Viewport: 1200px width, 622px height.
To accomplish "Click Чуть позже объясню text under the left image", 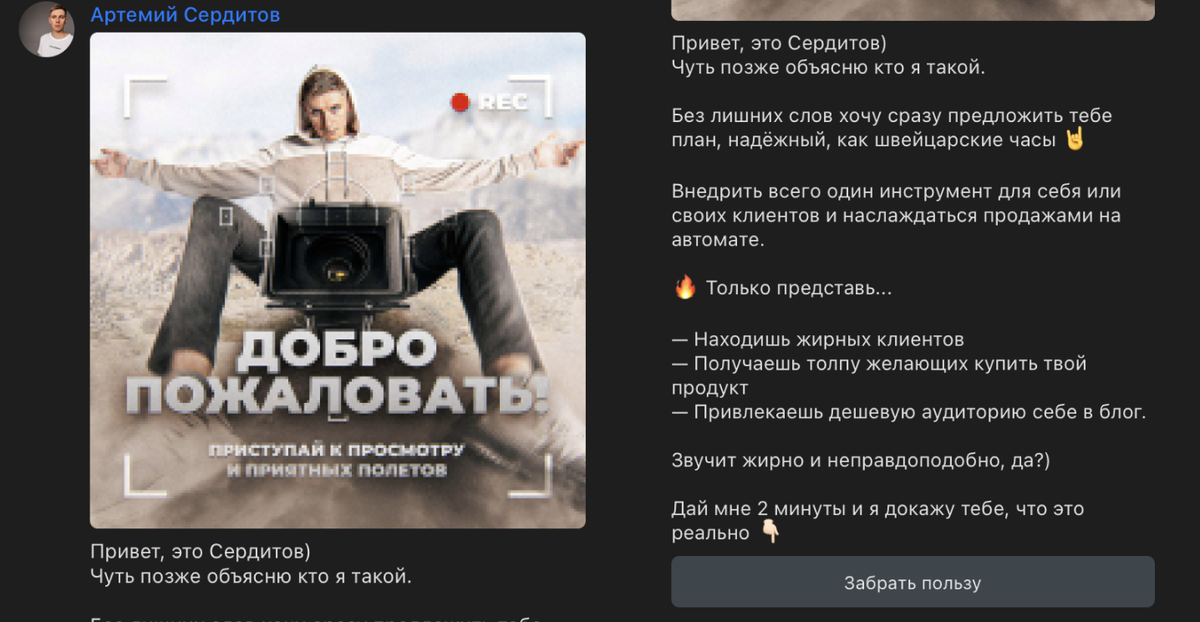I will tap(251, 576).
